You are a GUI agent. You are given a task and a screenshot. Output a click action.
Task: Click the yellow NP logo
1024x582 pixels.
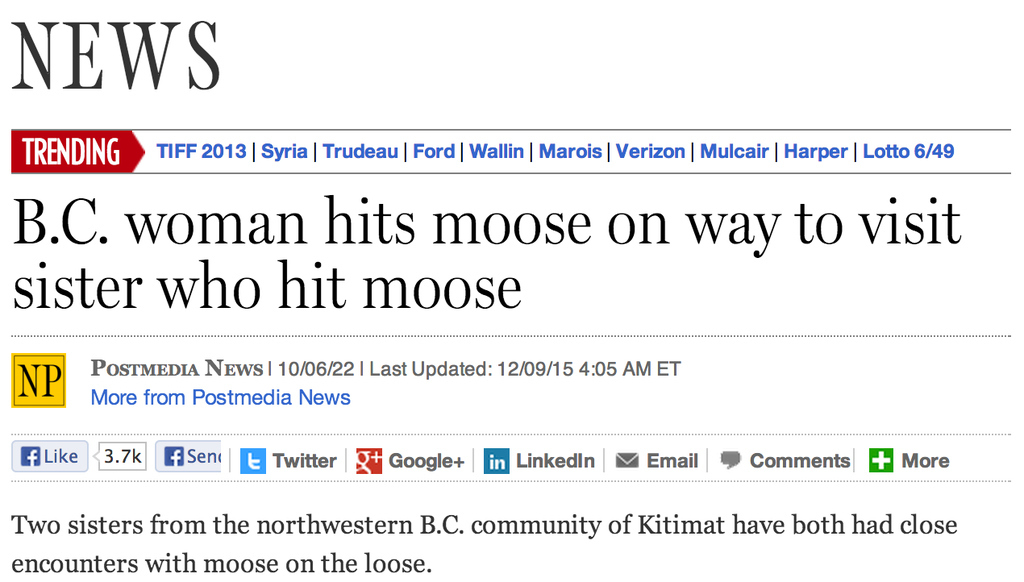[39, 381]
